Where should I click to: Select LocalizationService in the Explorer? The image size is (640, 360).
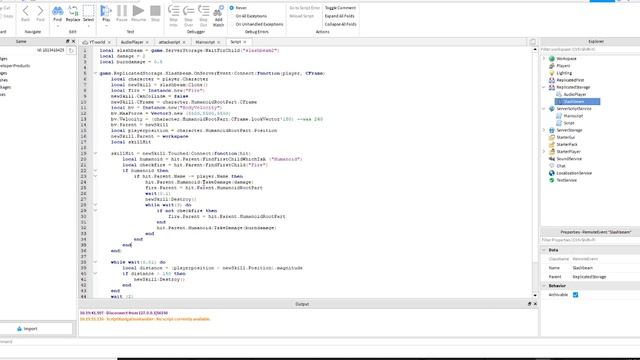click(x=574, y=173)
